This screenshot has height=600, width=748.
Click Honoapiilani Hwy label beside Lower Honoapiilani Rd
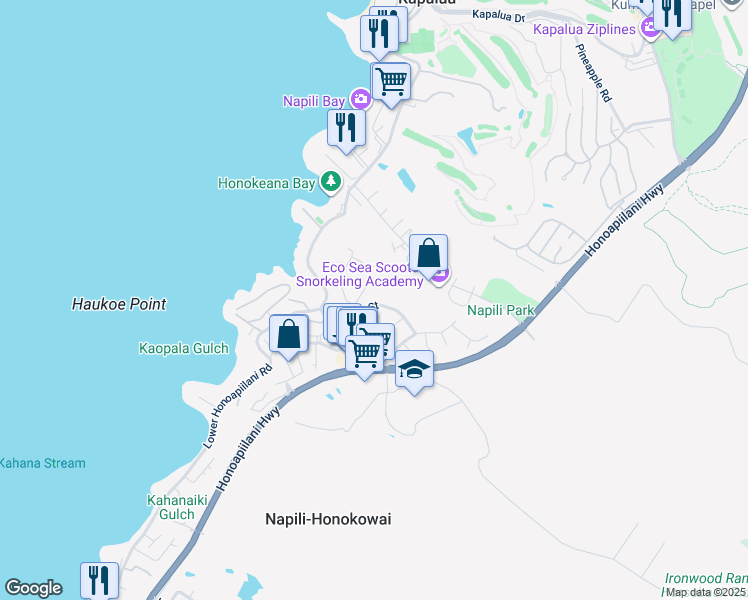248,448
